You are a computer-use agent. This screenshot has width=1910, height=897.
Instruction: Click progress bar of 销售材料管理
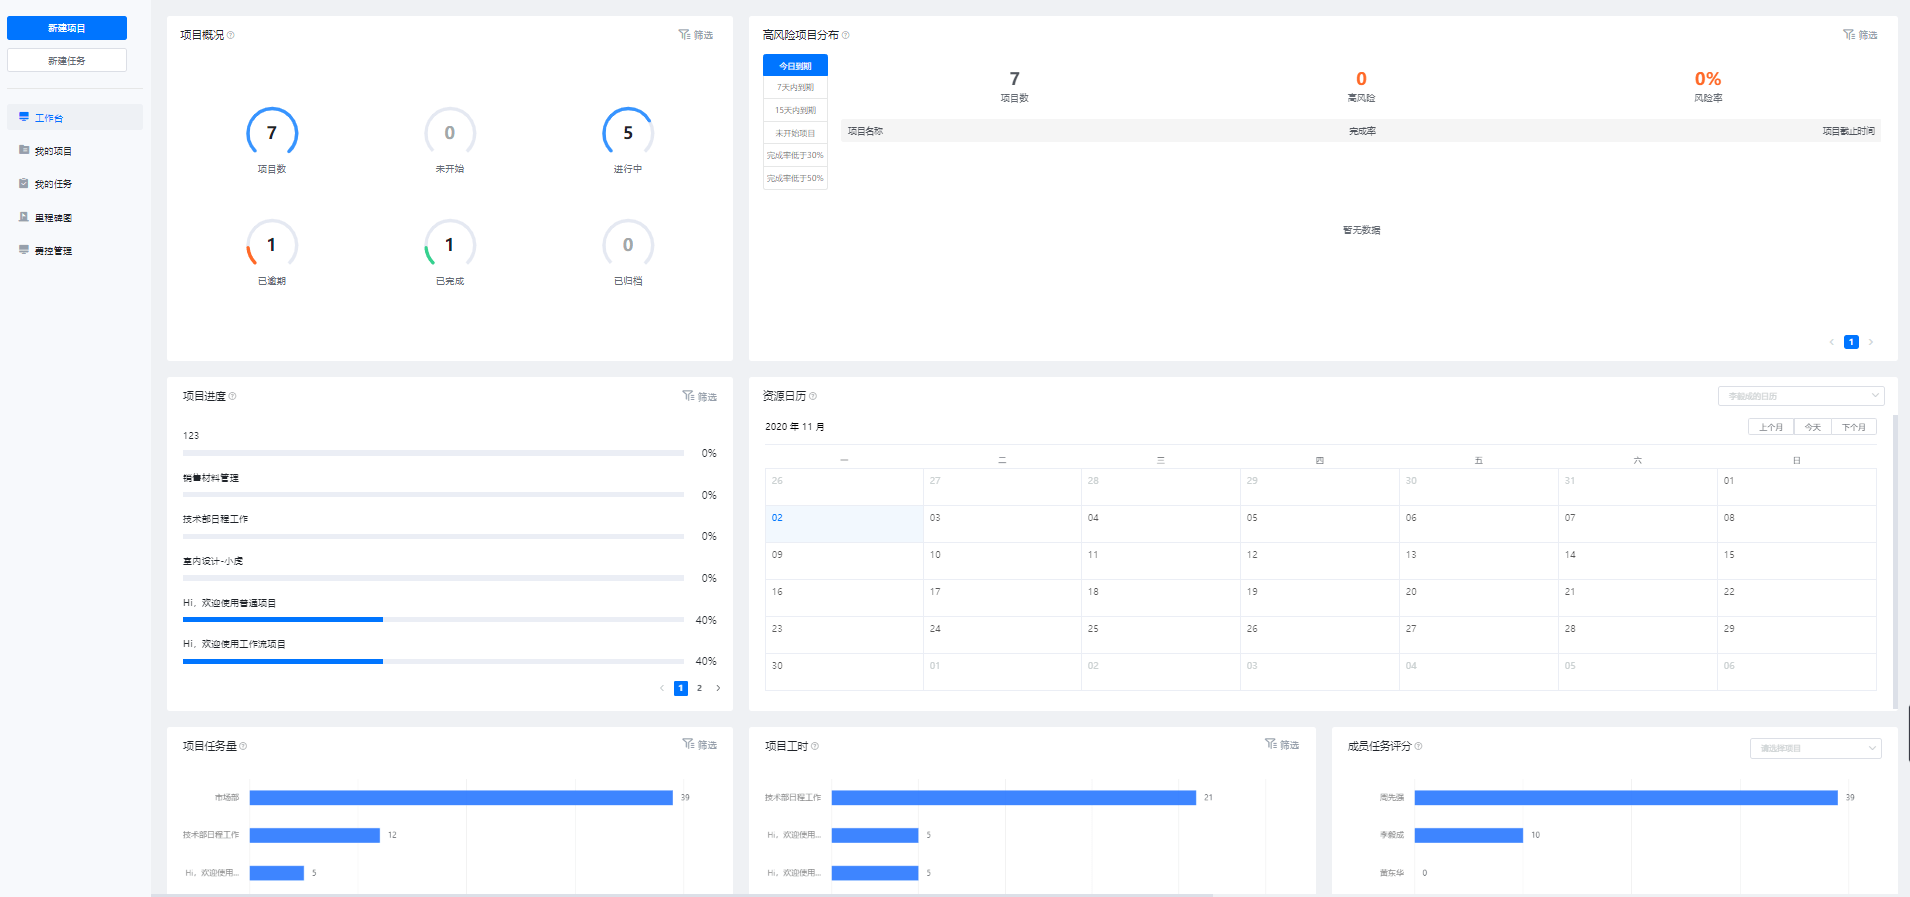click(x=433, y=495)
